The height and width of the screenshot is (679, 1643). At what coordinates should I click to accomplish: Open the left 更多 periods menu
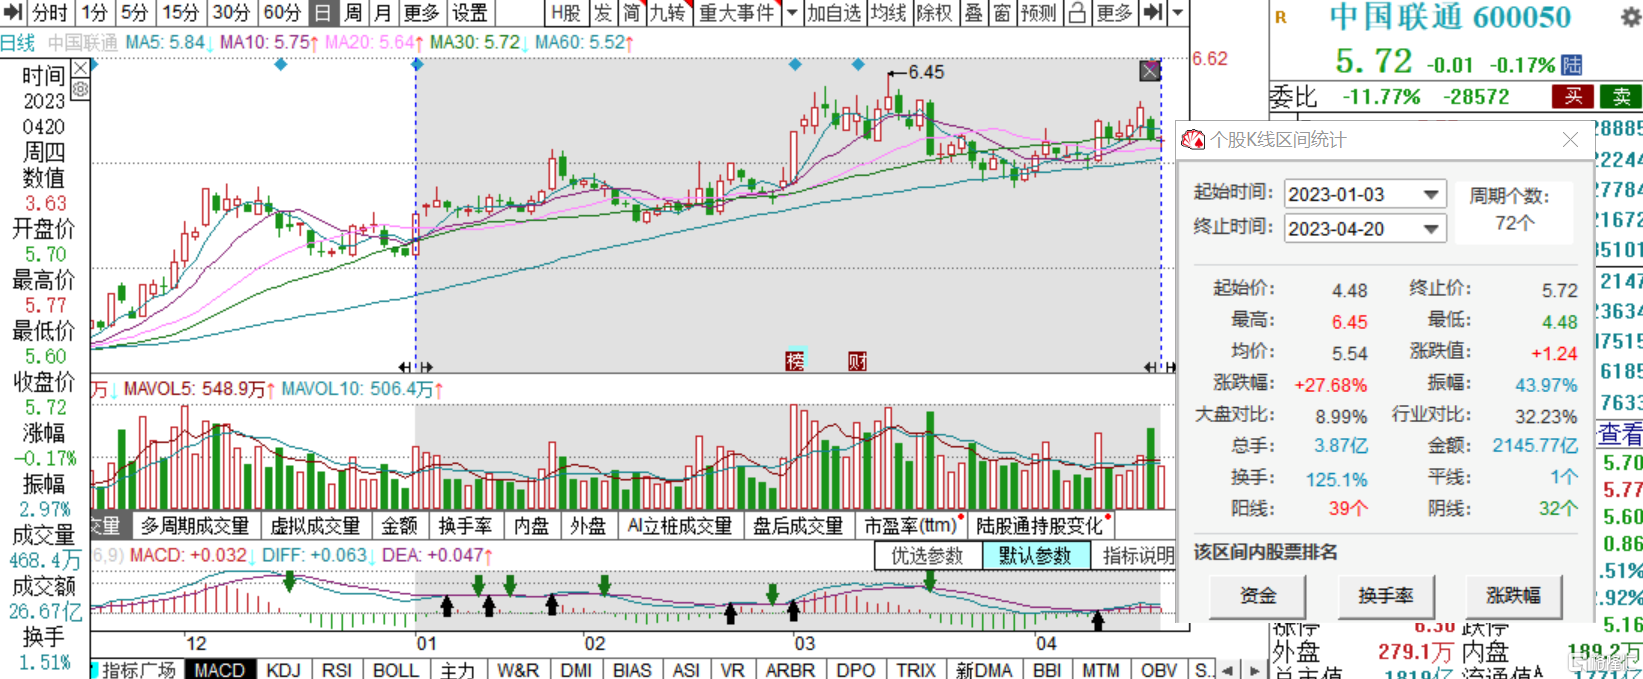coord(421,13)
